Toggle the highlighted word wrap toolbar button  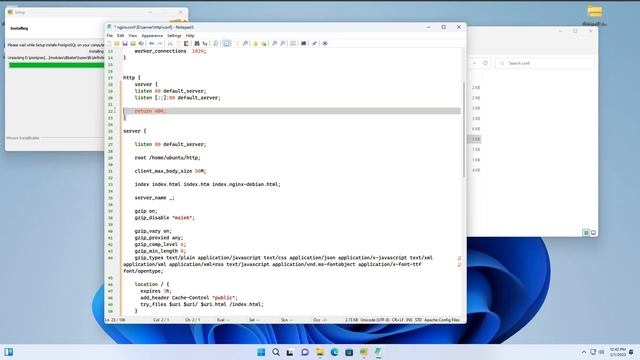[227, 43]
